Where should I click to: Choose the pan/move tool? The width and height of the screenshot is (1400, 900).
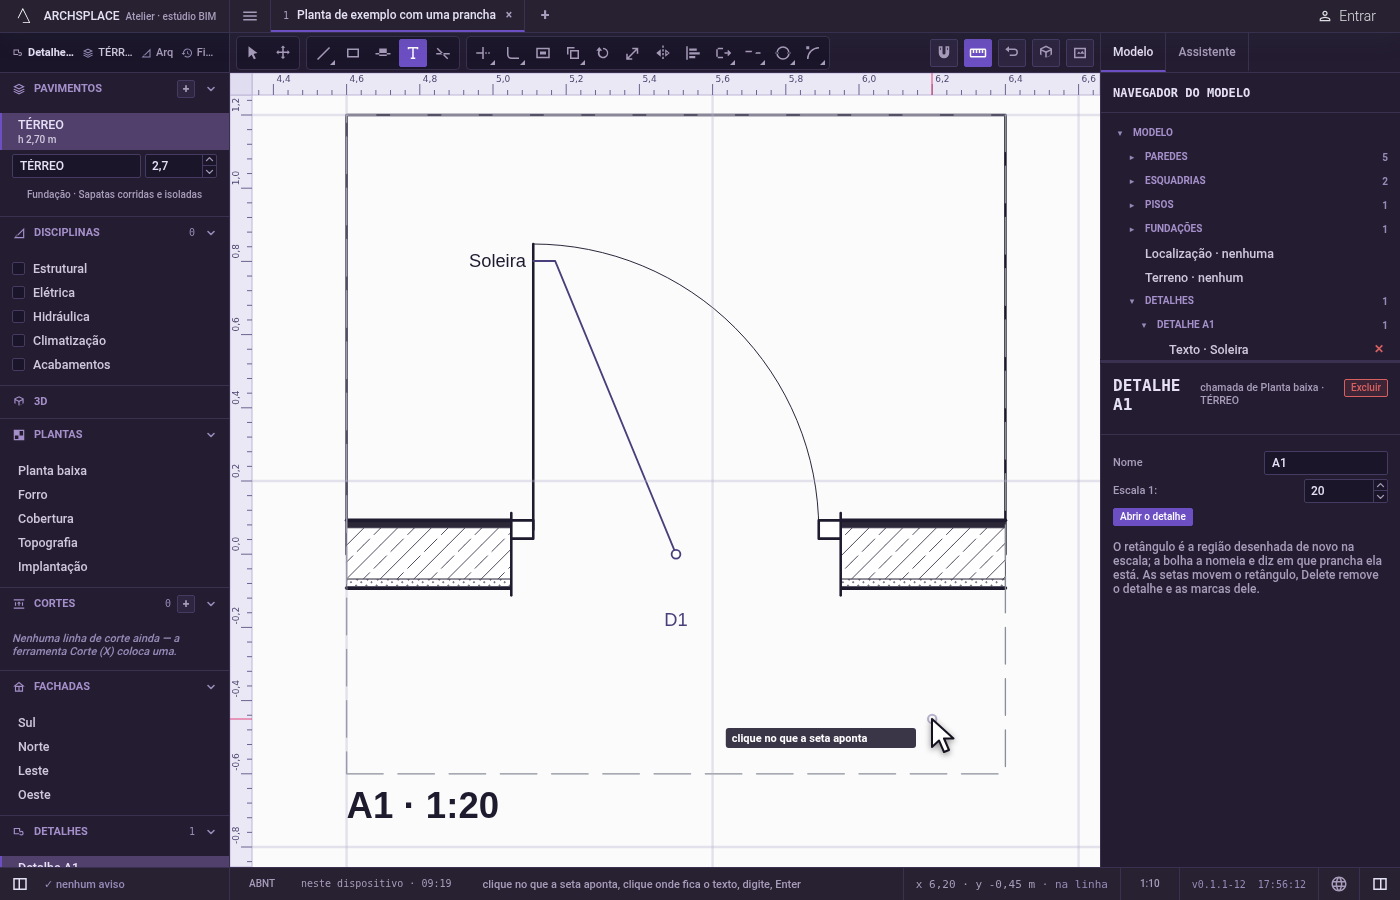[283, 53]
